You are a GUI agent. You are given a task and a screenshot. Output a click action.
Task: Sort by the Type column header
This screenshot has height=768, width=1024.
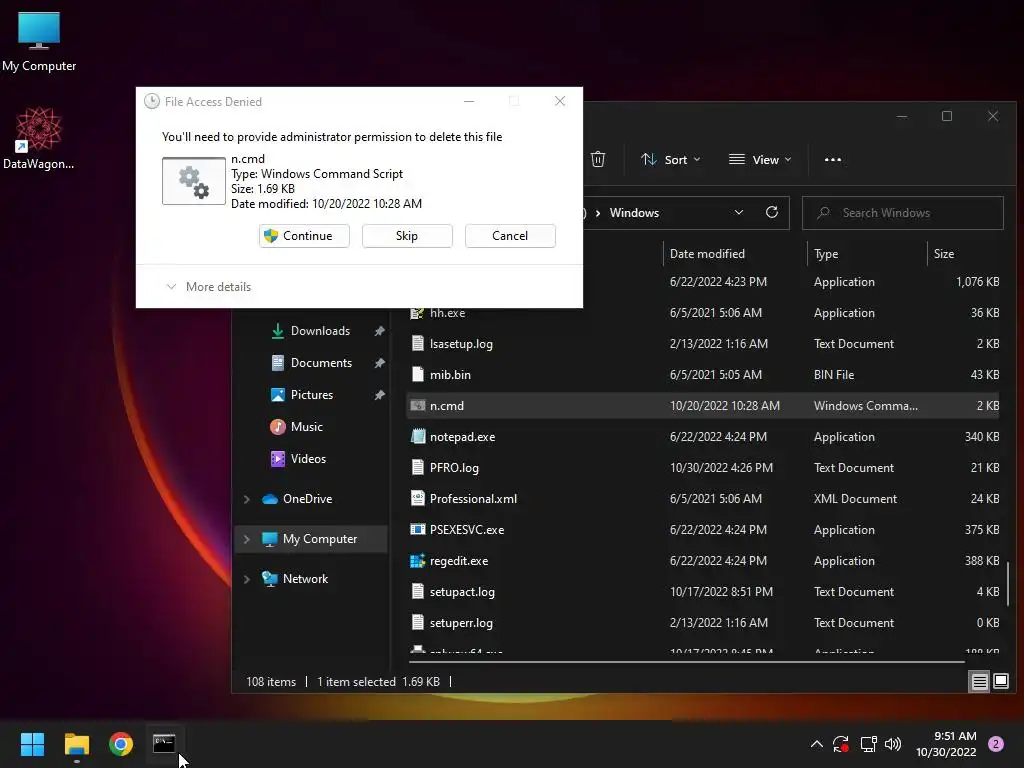pos(826,253)
